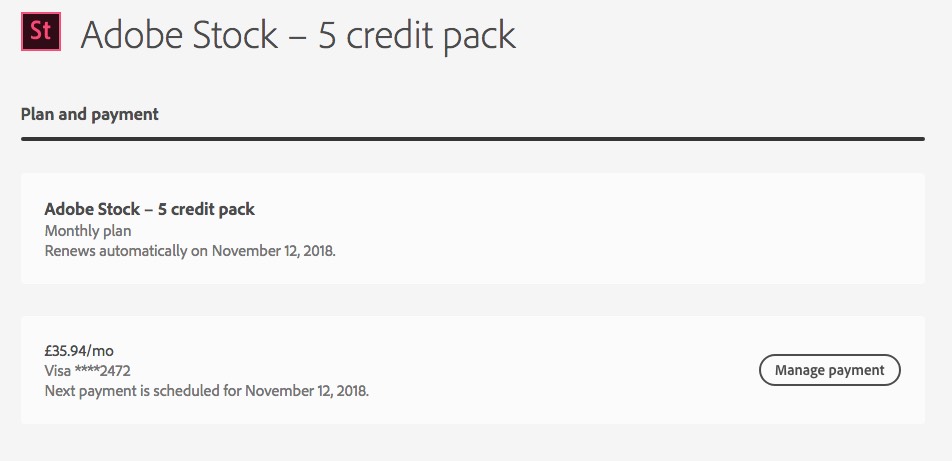Click the dark divider under Plan and payment
The height and width of the screenshot is (461, 952).
coord(472,139)
